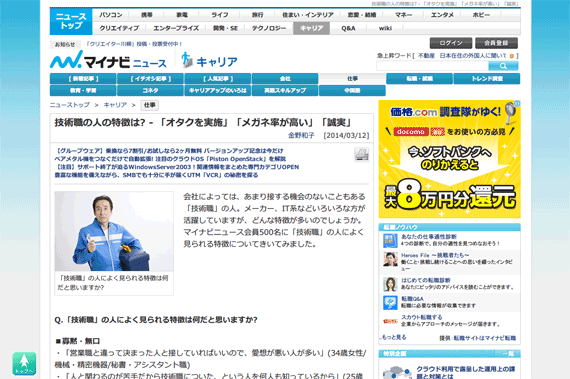Open the 家電 category
This screenshot has width=570, height=379.
(182, 15)
